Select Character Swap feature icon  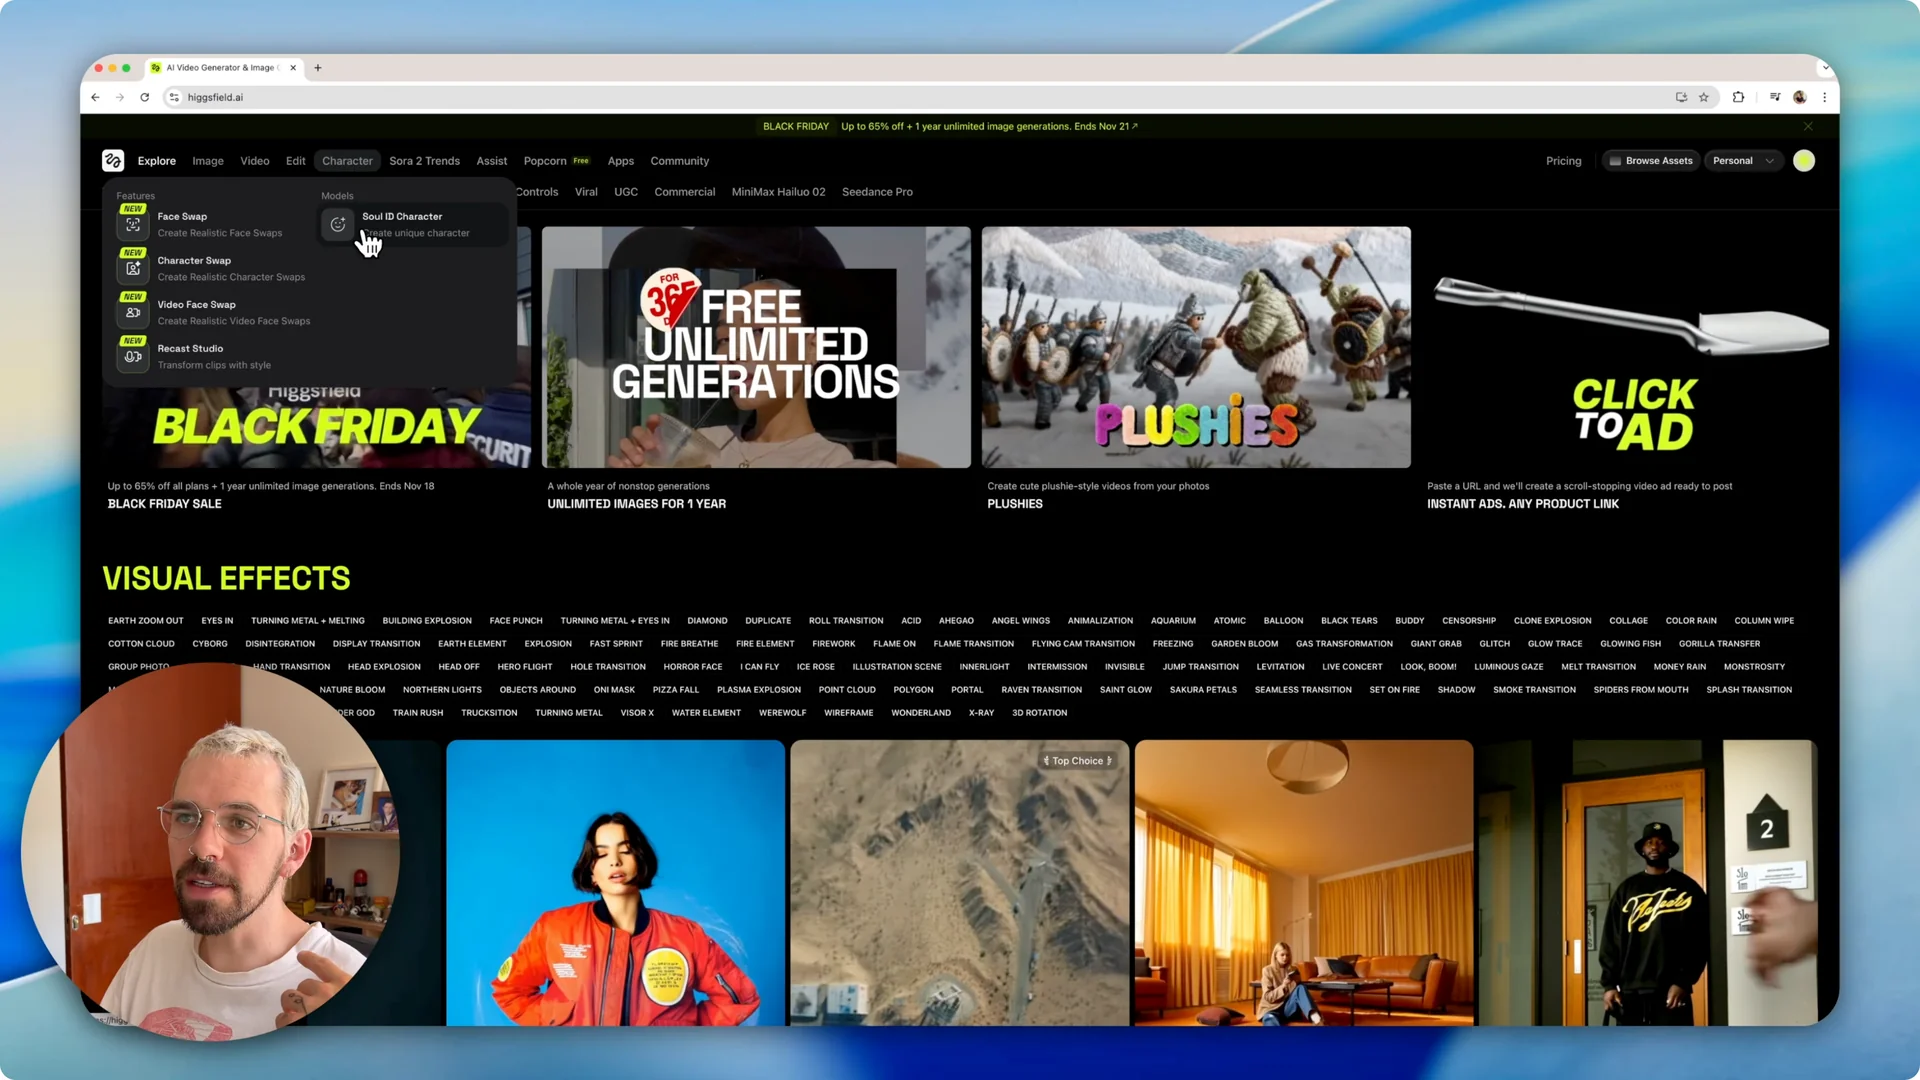(133, 269)
